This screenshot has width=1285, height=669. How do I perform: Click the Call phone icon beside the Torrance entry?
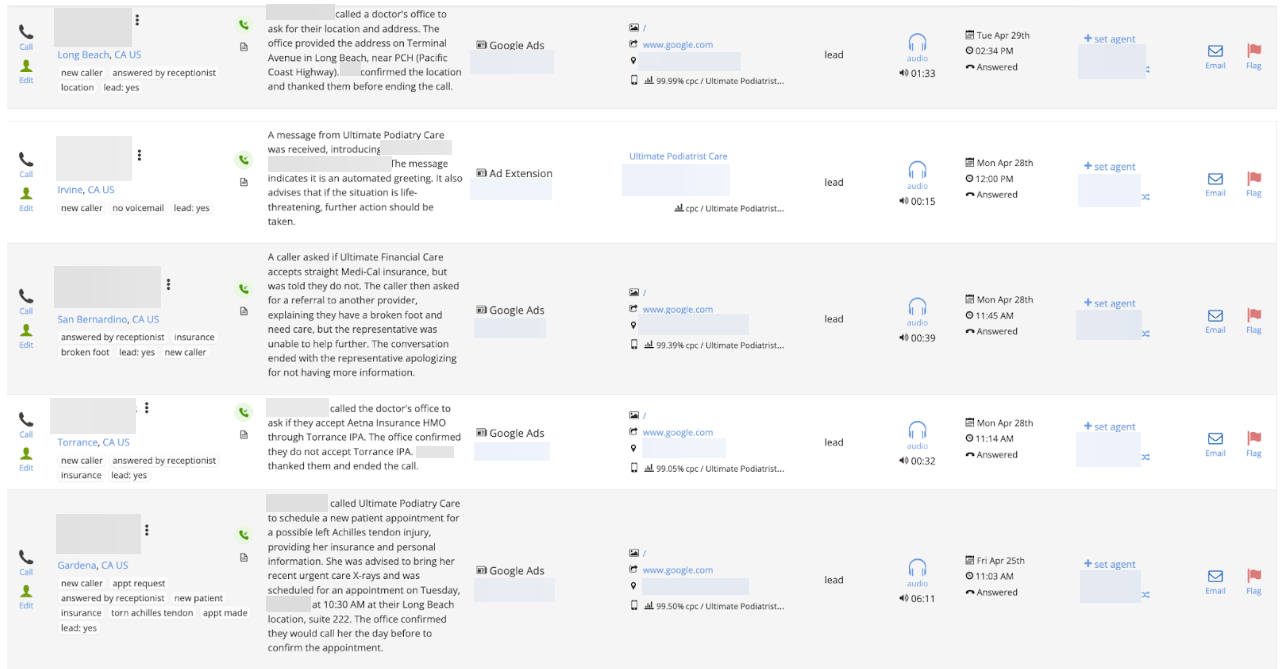[x=25, y=418]
